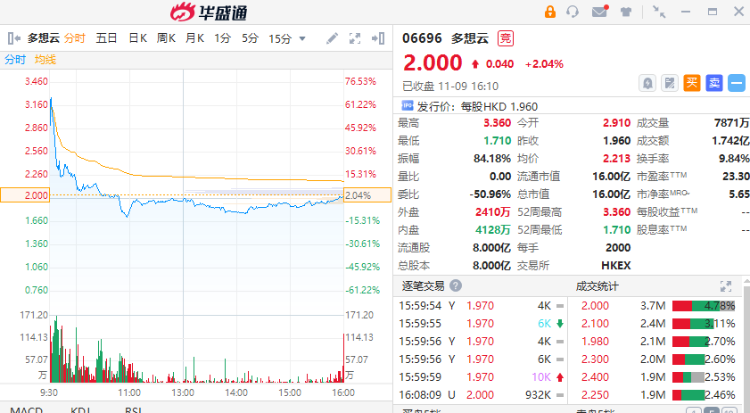Click the 发行价 HKD 1.960 text
Screen dimensions: 750x413
point(477,106)
